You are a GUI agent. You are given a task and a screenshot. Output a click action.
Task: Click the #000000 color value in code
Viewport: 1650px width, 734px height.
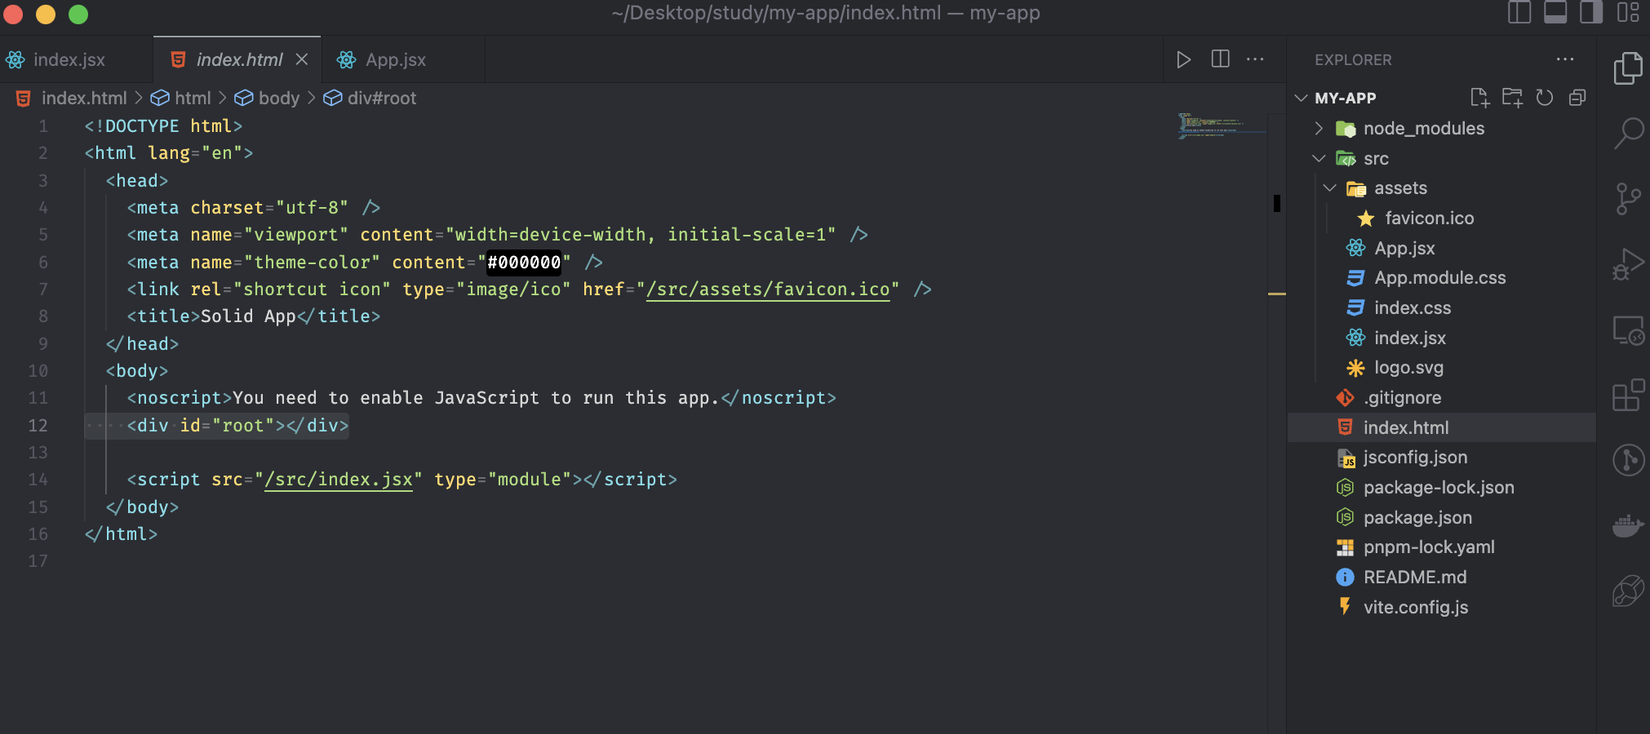click(524, 262)
